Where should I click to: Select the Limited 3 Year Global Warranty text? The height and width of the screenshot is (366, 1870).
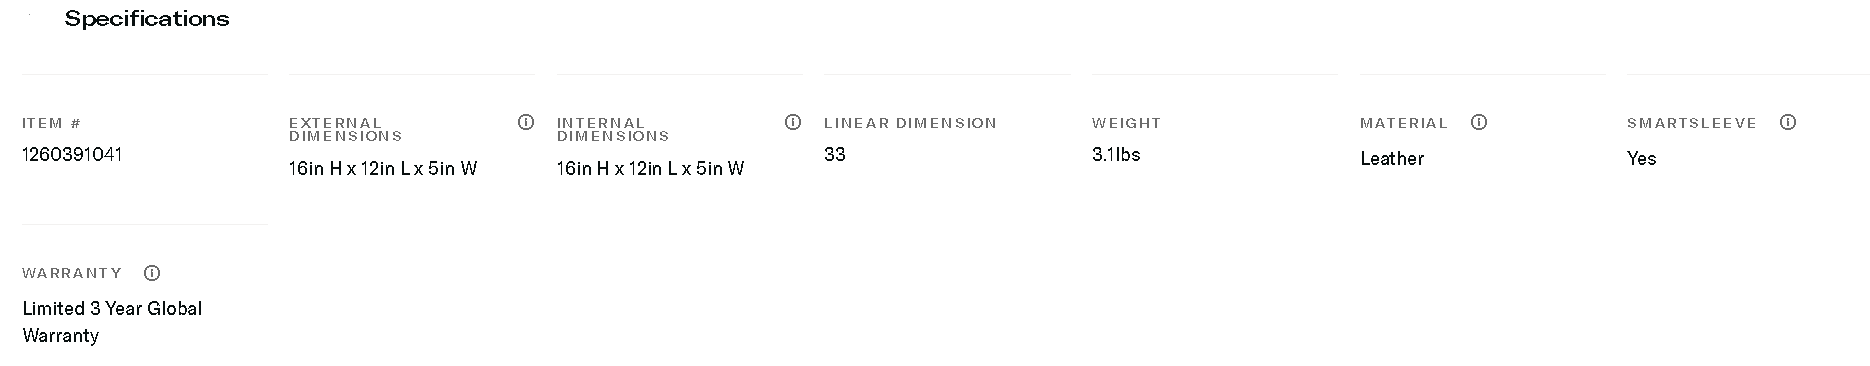tap(112, 322)
